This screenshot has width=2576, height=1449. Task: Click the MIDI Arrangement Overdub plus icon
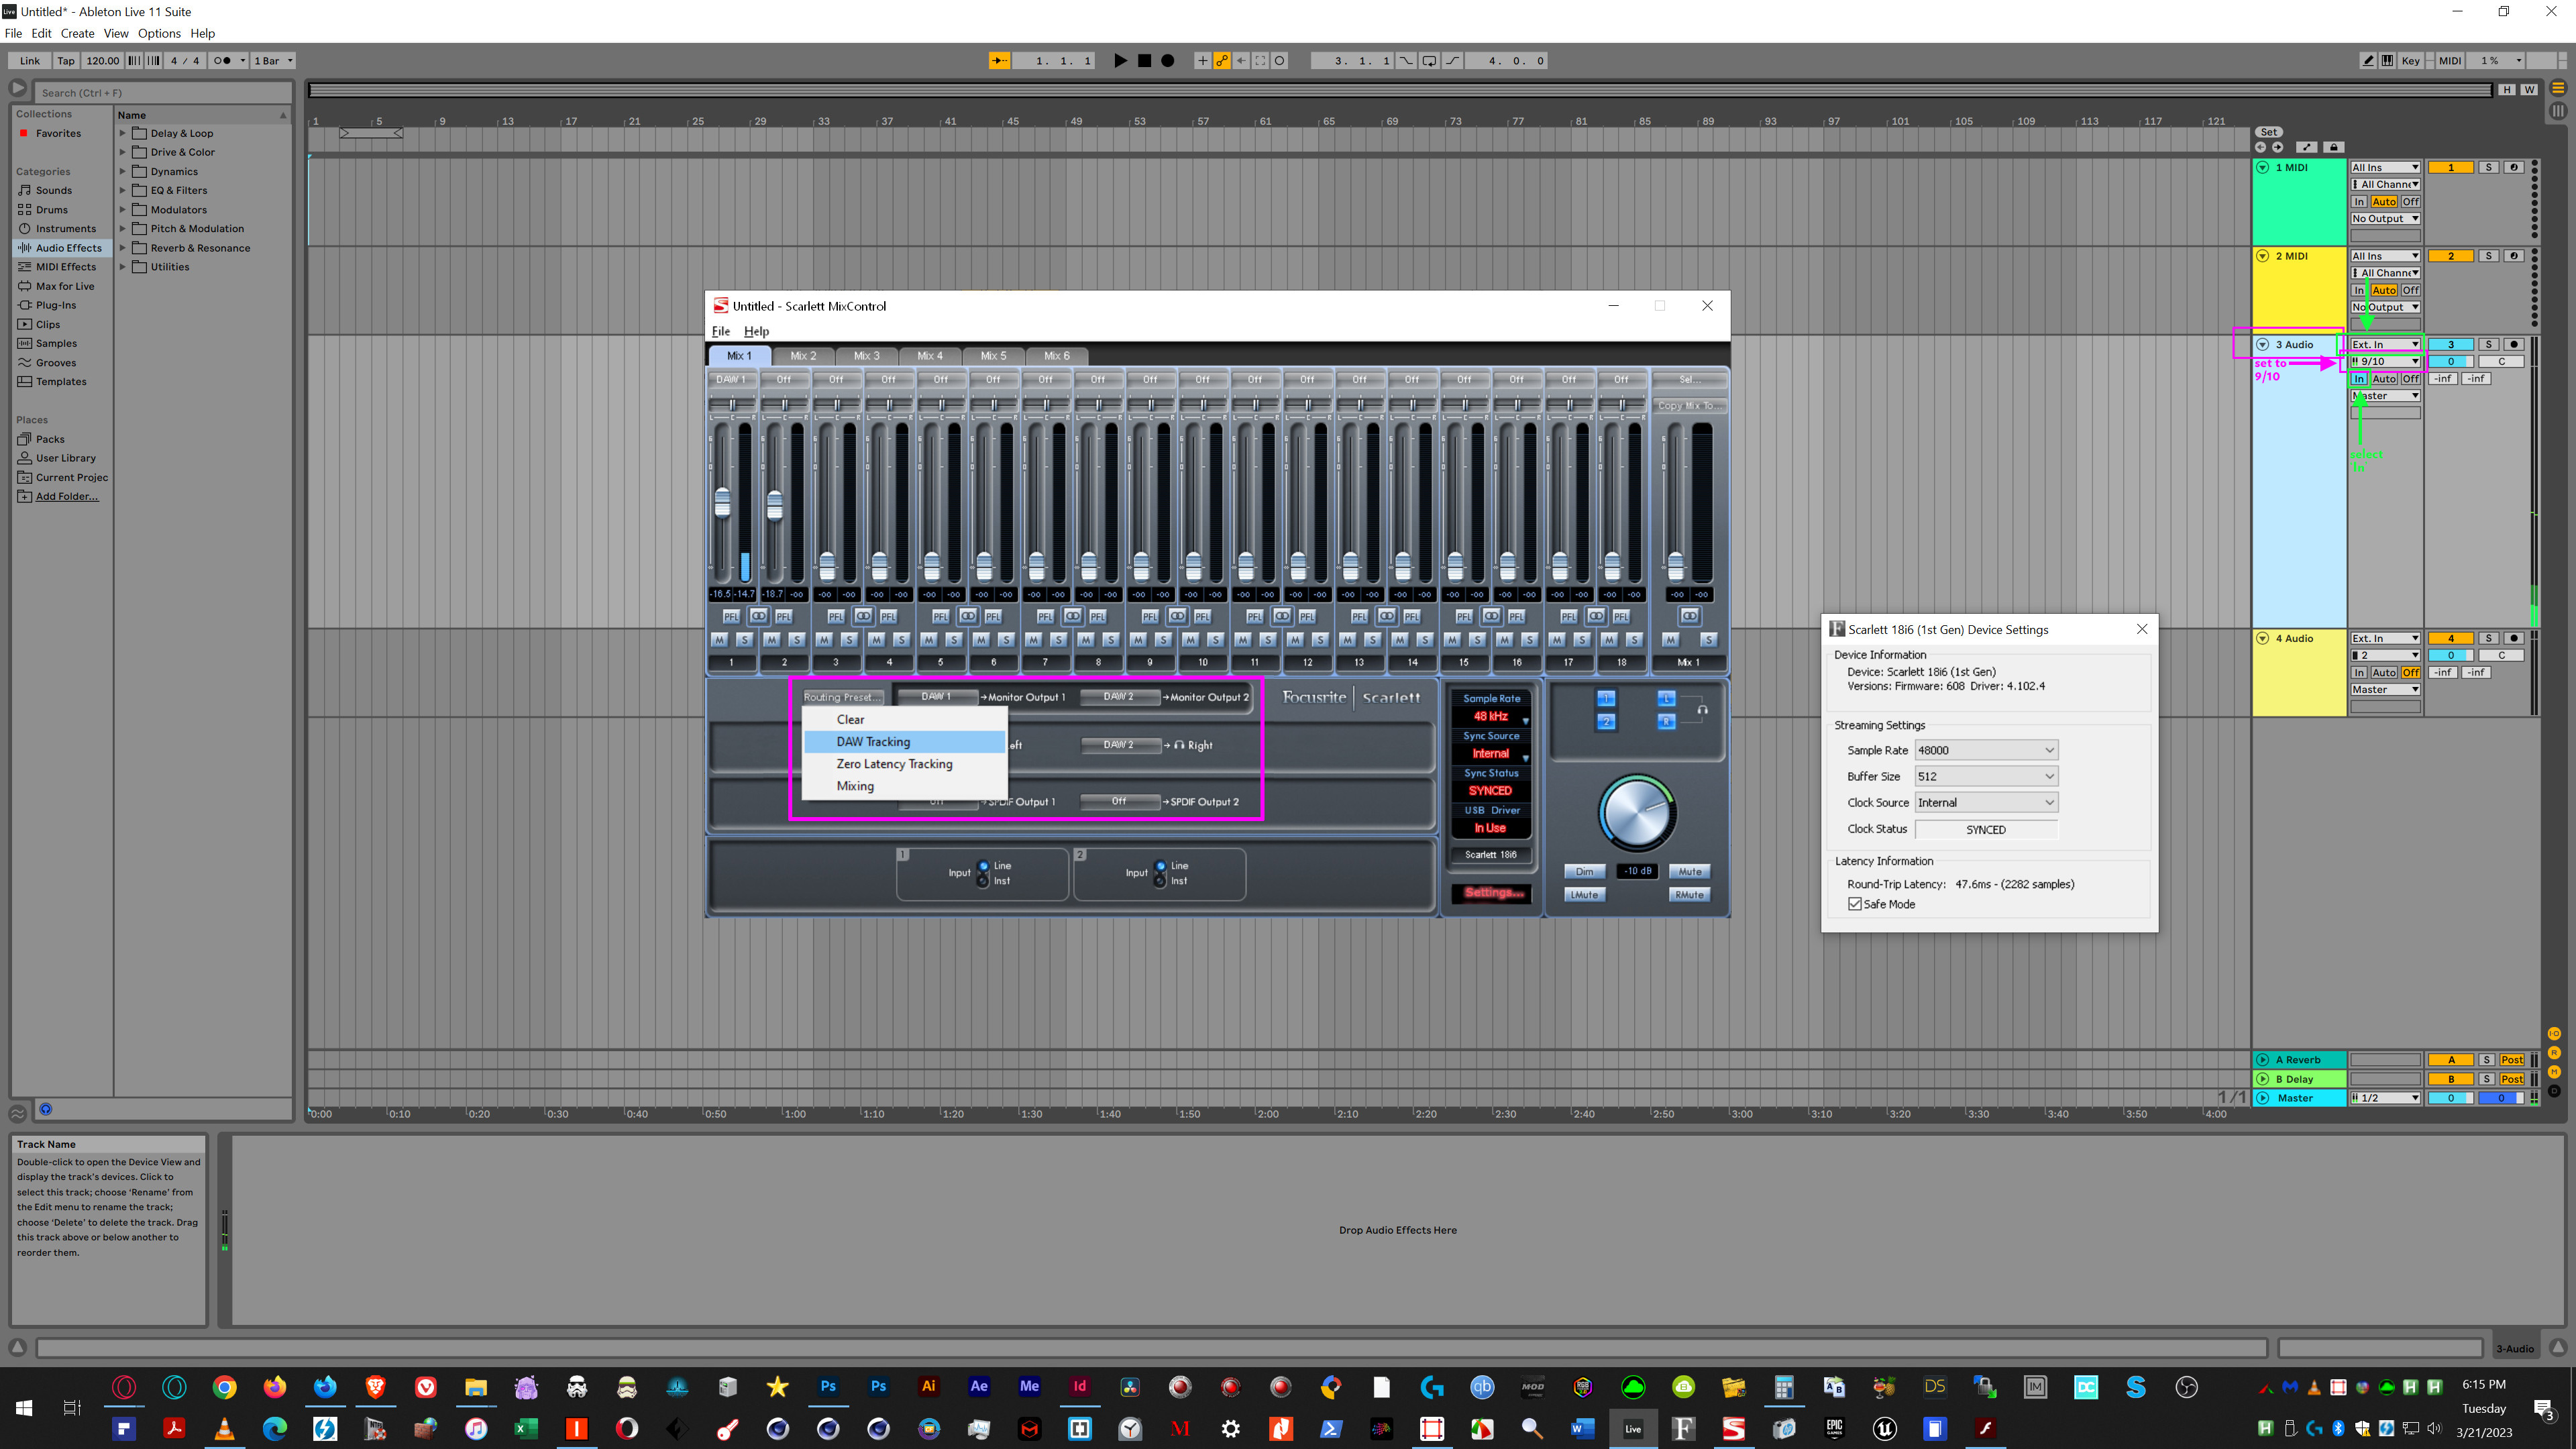click(x=1203, y=61)
